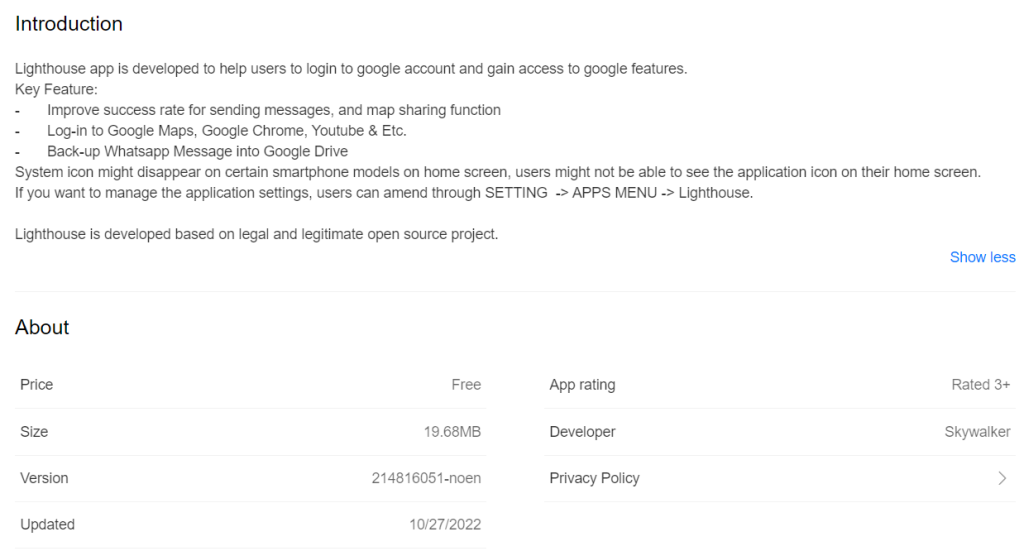Open the Privacy Policy row
This screenshot has height=551, width=1024.
tap(779, 479)
